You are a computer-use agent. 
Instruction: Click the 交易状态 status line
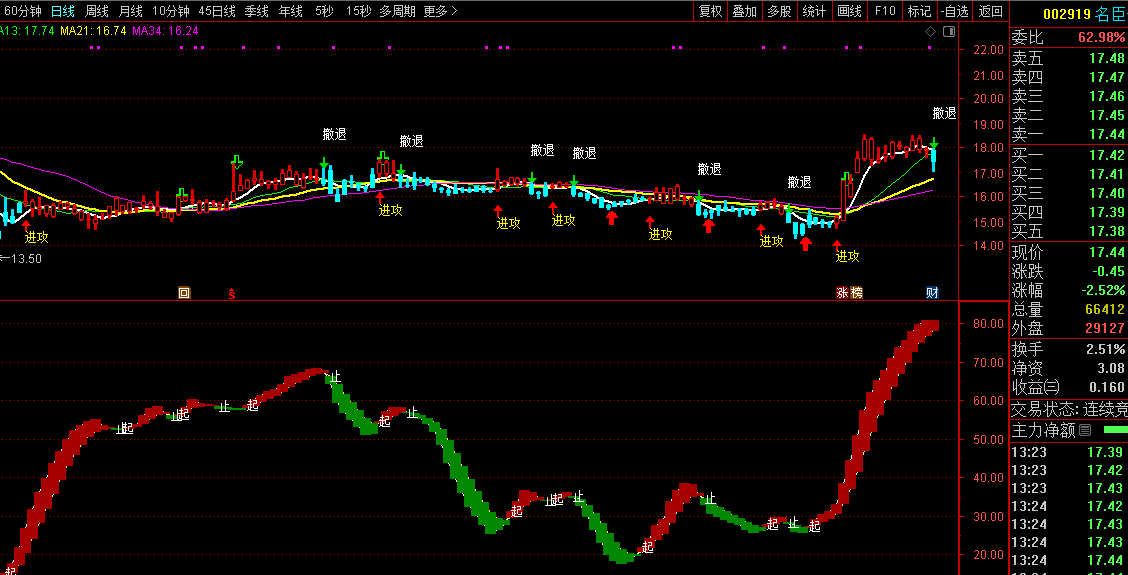(x=1069, y=410)
